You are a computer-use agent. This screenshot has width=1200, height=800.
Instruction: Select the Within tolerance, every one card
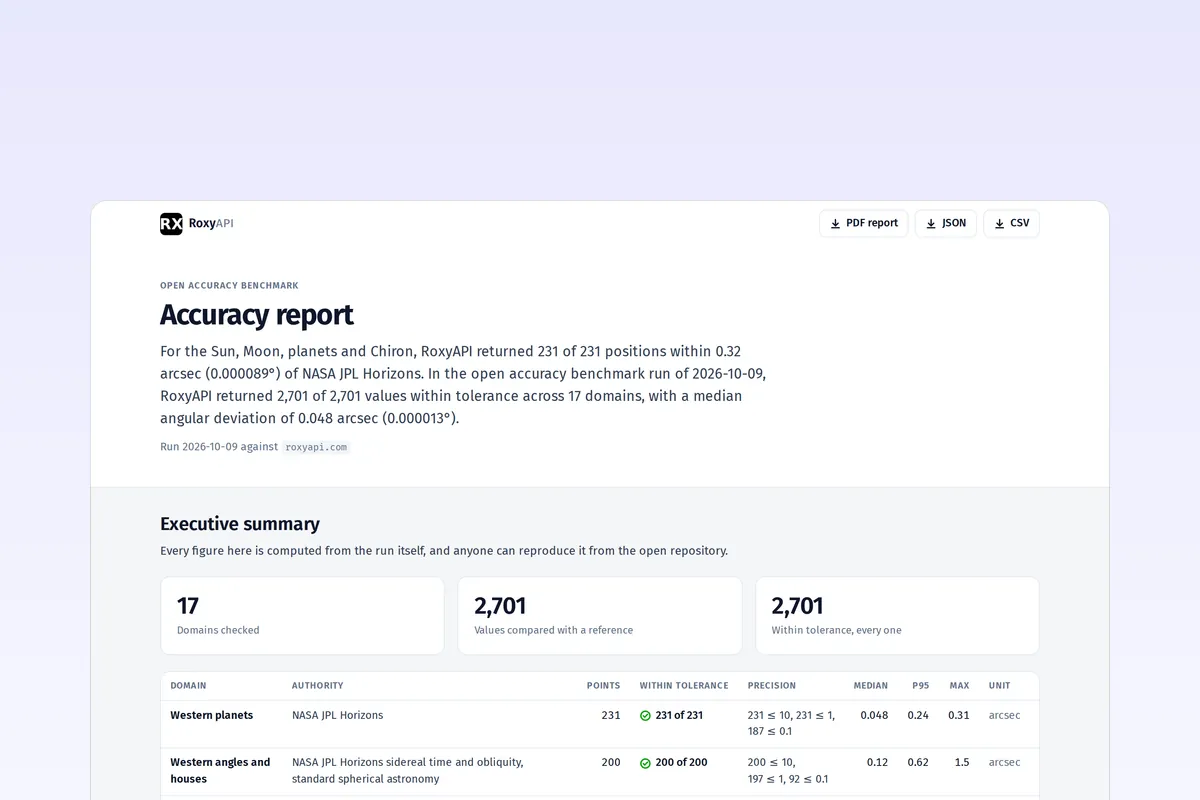tap(897, 616)
